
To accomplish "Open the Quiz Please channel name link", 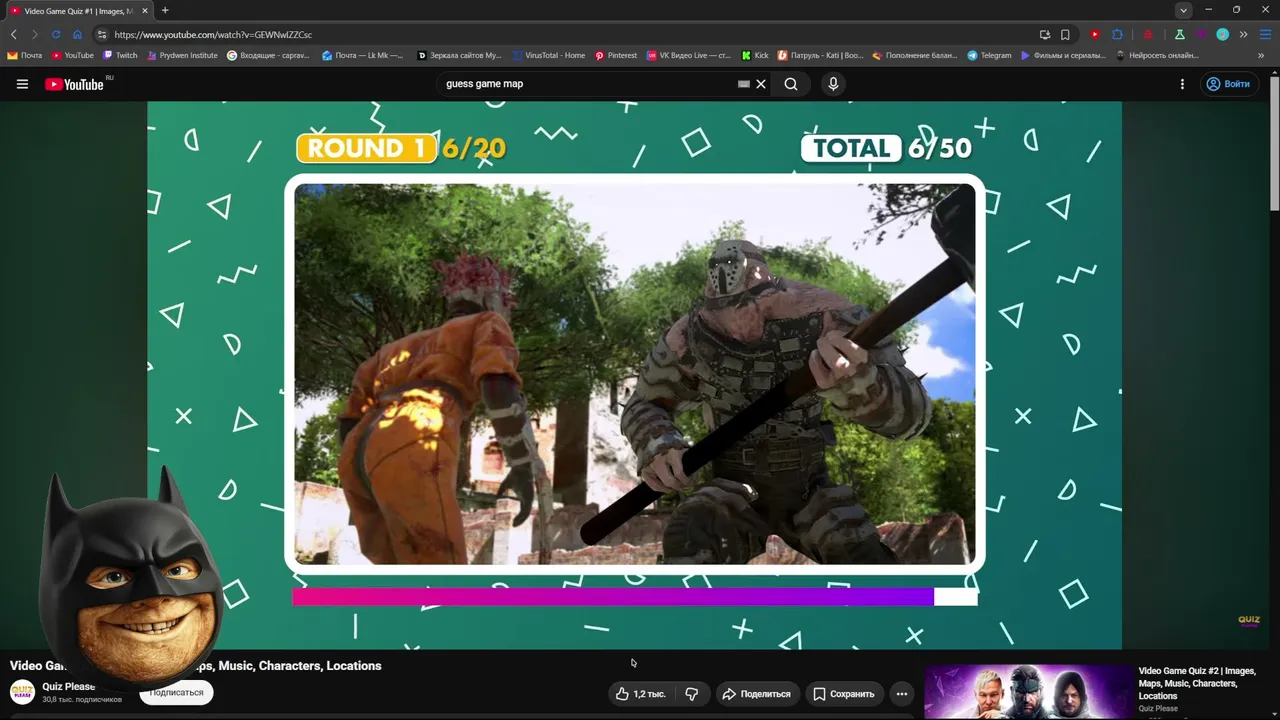I will (x=69, y=687).
